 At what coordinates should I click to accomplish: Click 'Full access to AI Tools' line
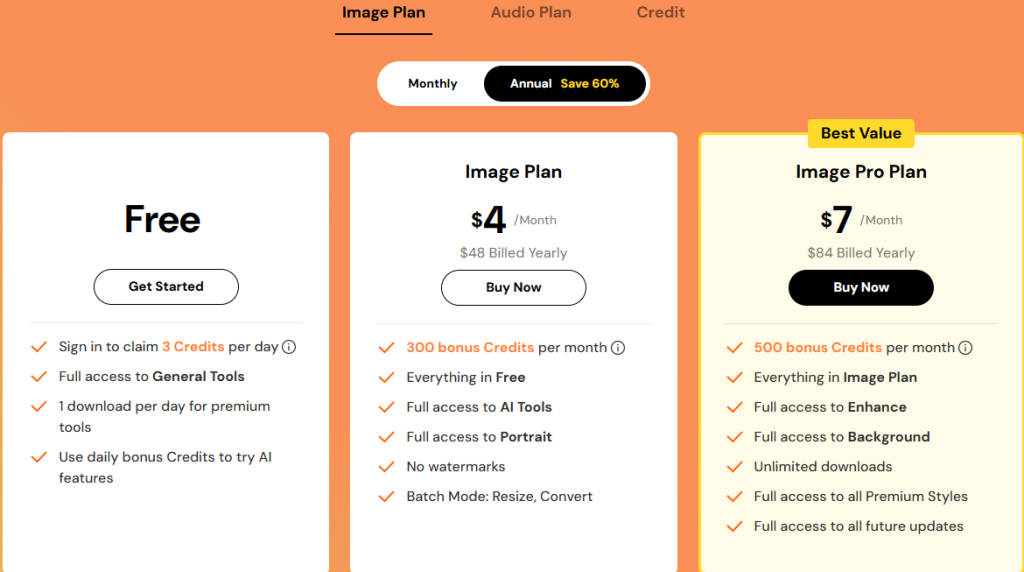[x=479, y=407]
